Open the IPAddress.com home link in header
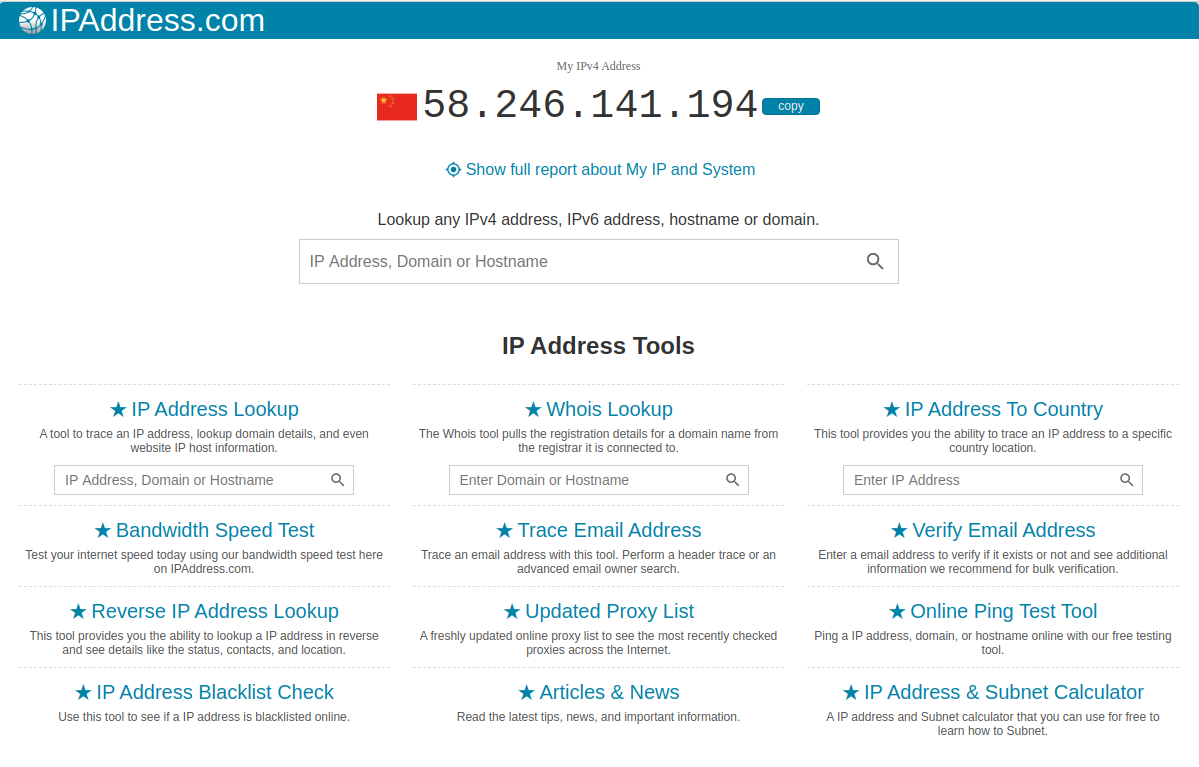 [141, 20]
